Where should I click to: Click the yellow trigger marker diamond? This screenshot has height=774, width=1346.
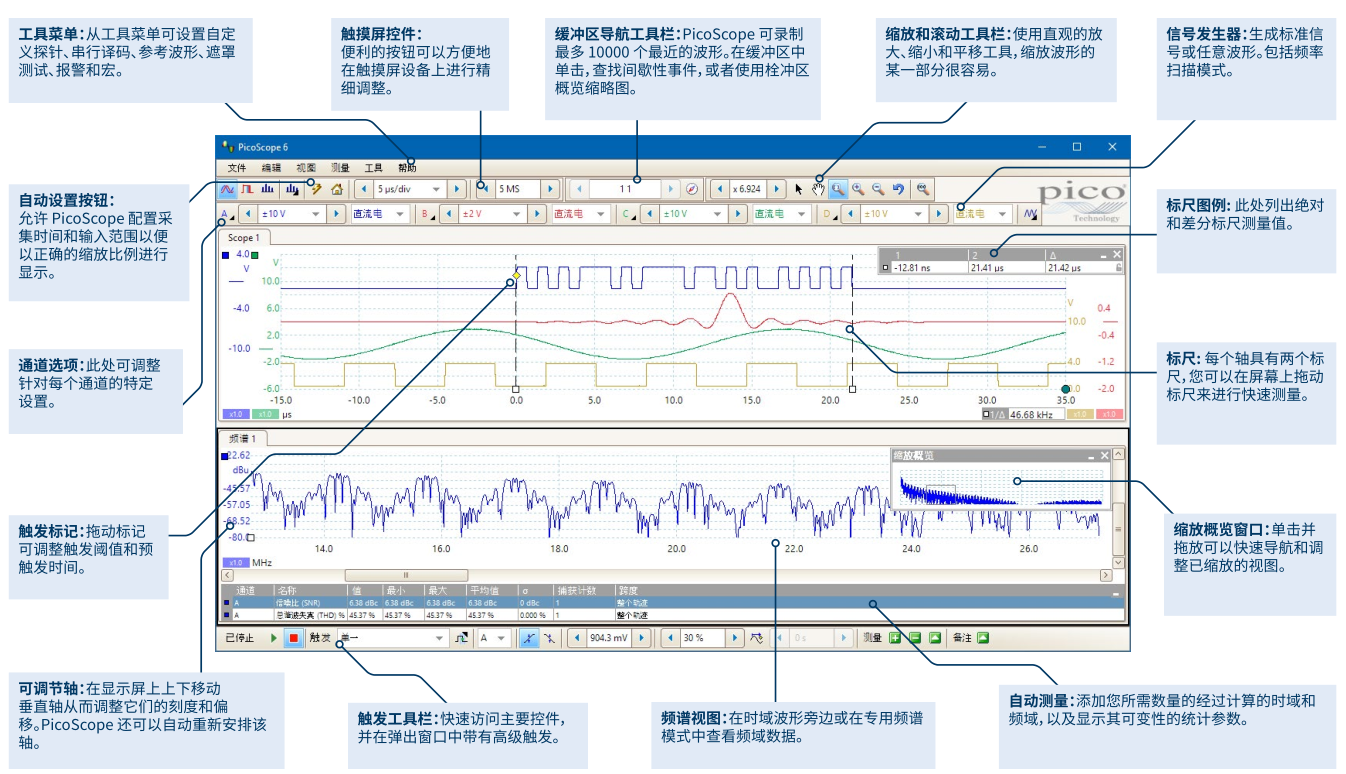(516, 273)
